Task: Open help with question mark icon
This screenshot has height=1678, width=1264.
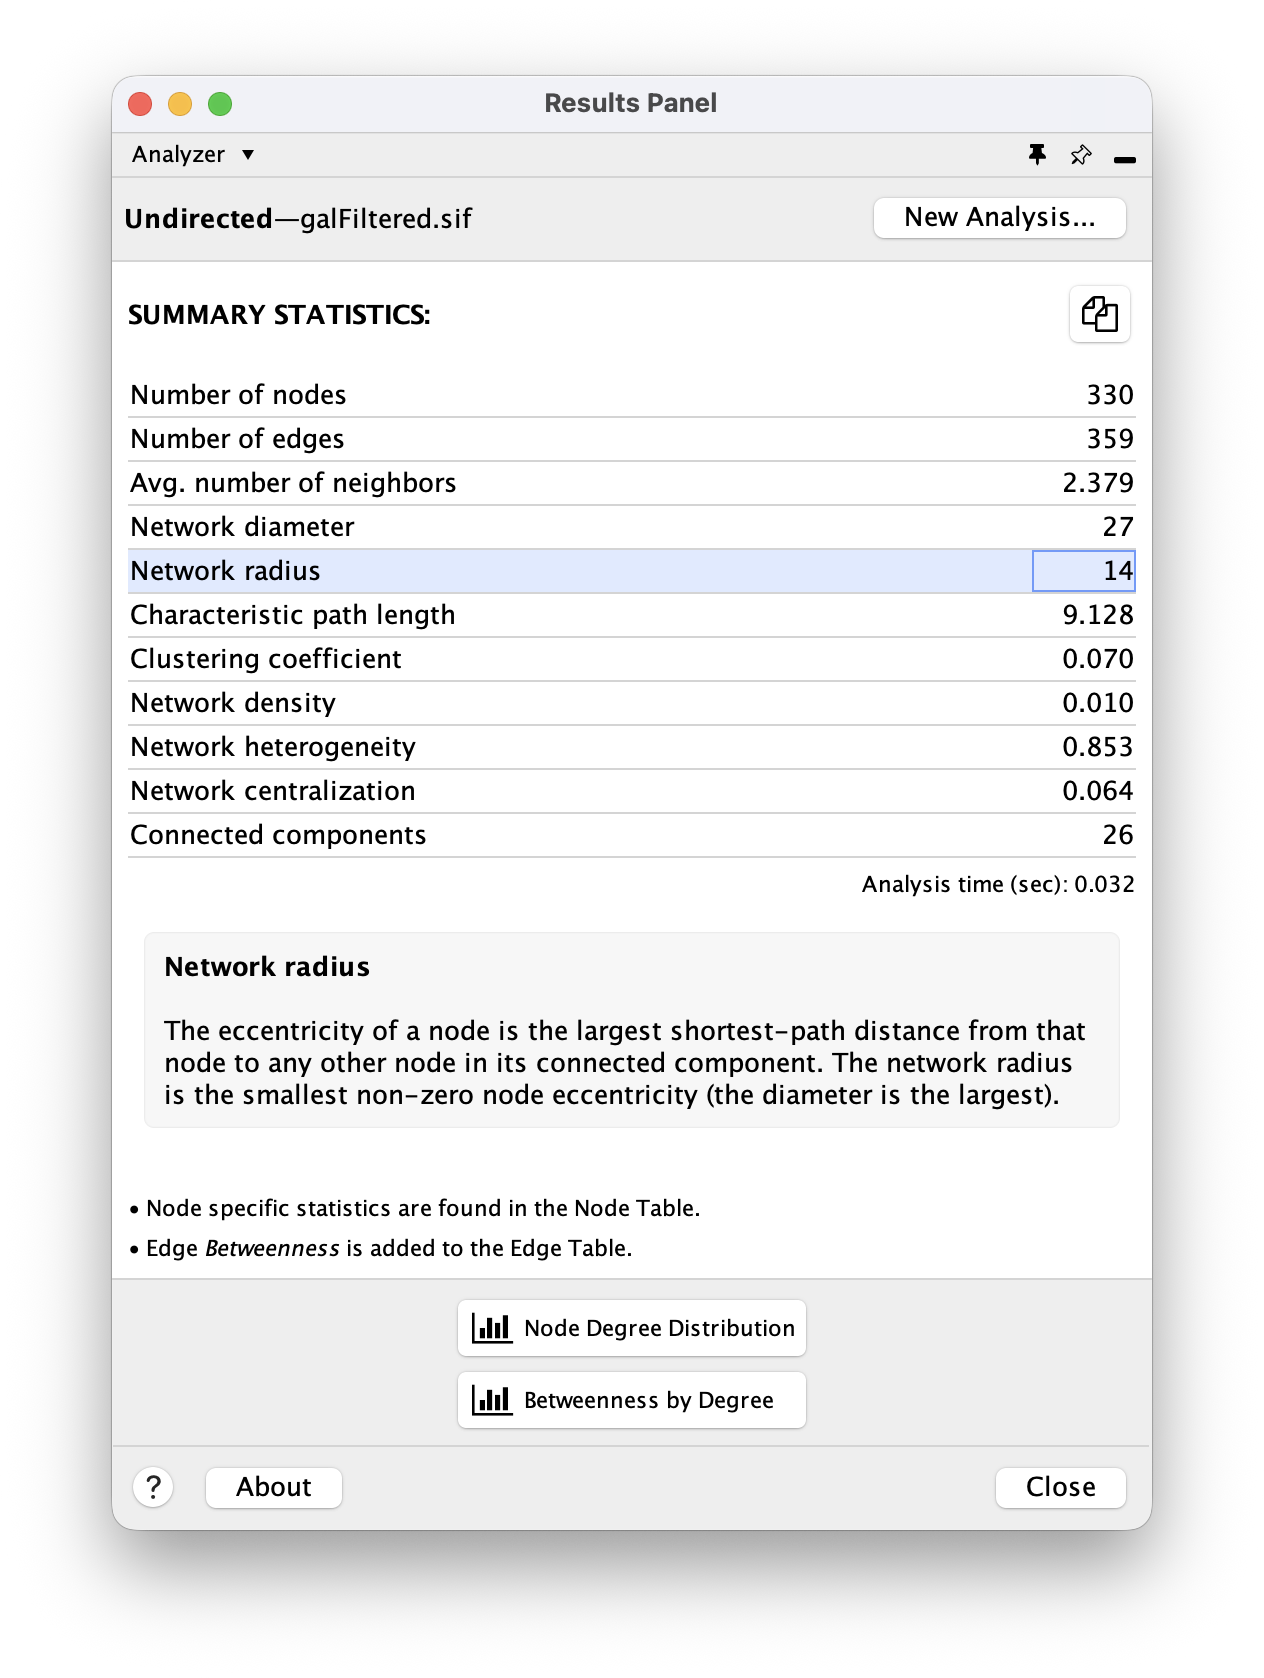Action: click(153, 1487)
